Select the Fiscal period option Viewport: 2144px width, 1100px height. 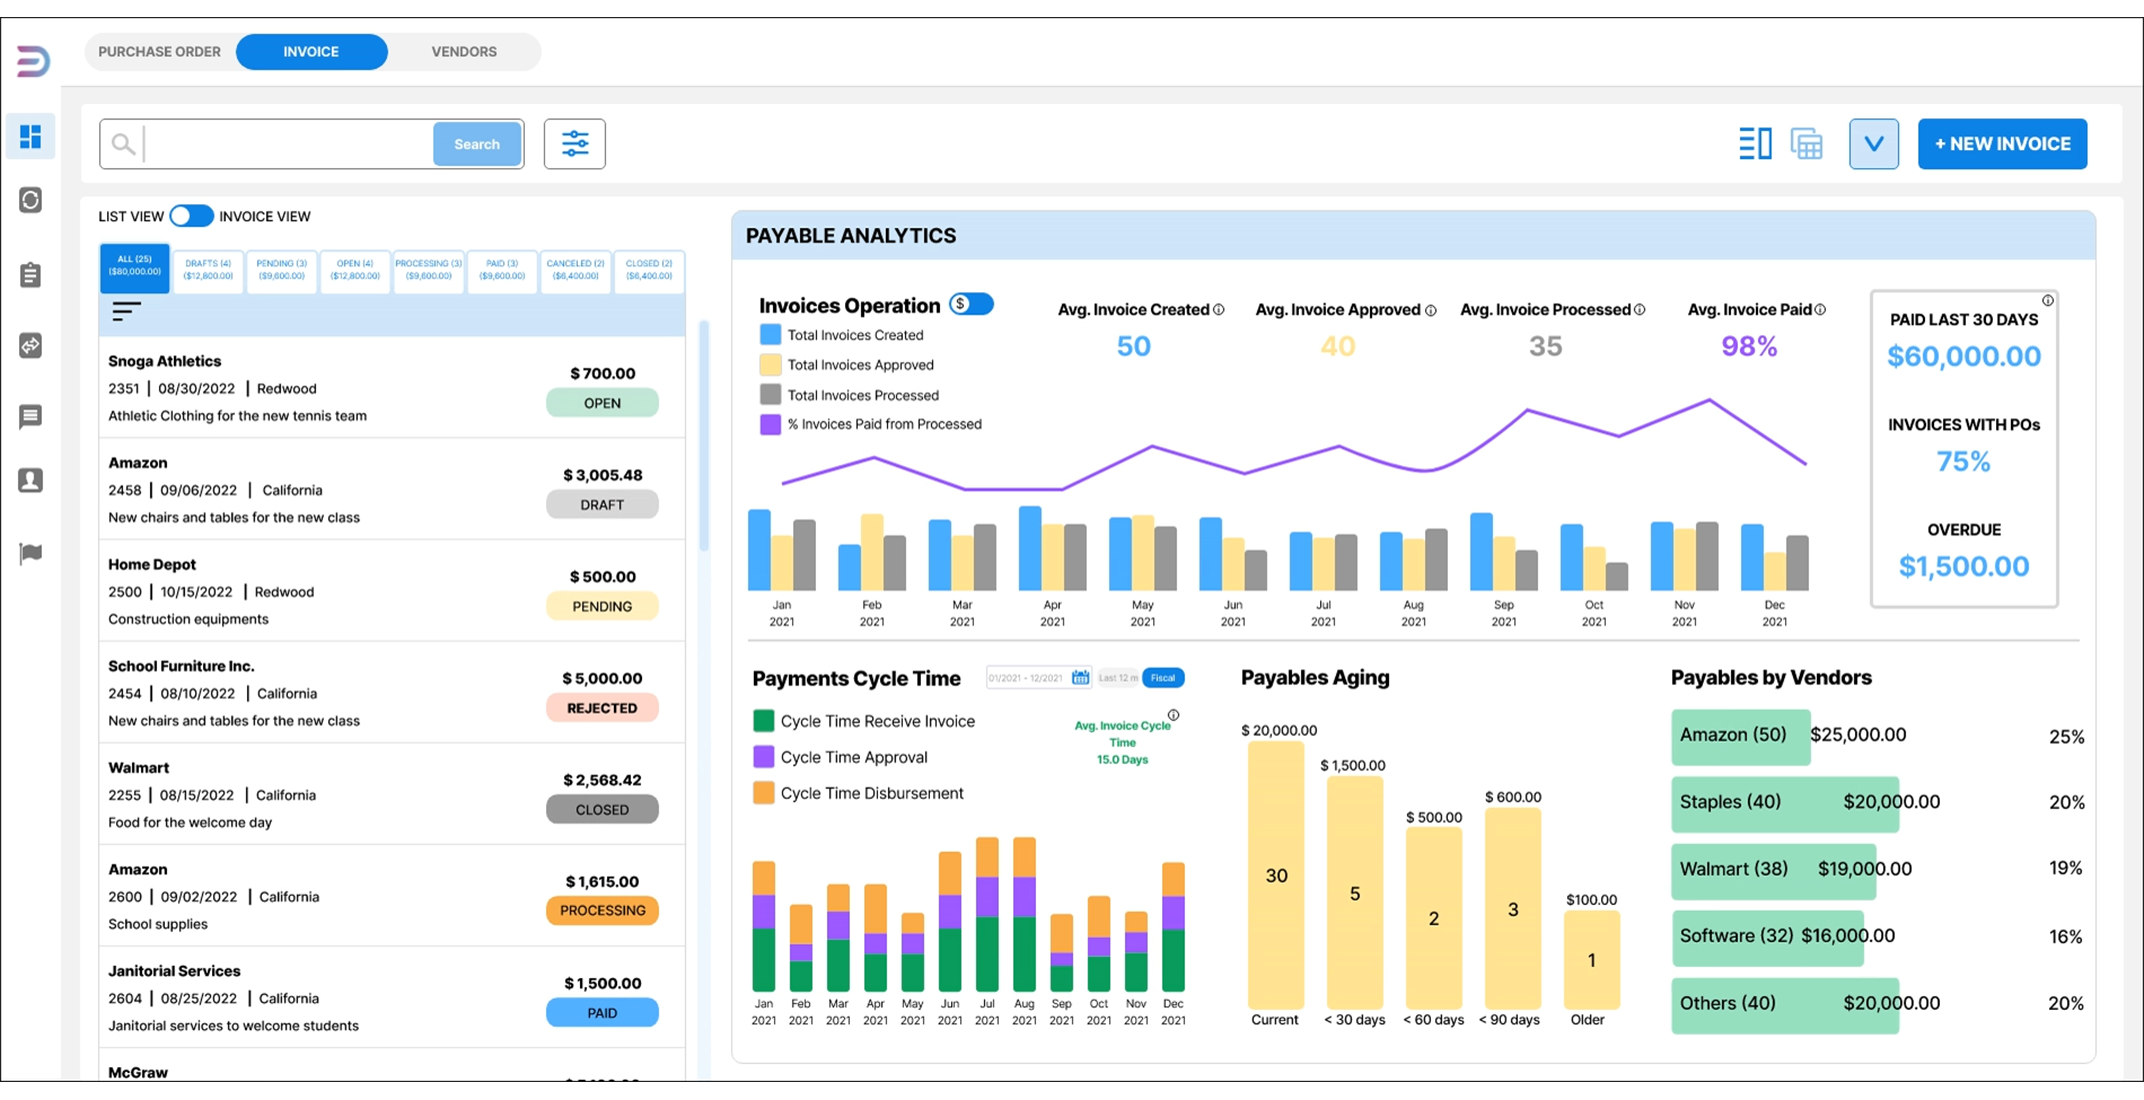click(x=1163, y=678)
